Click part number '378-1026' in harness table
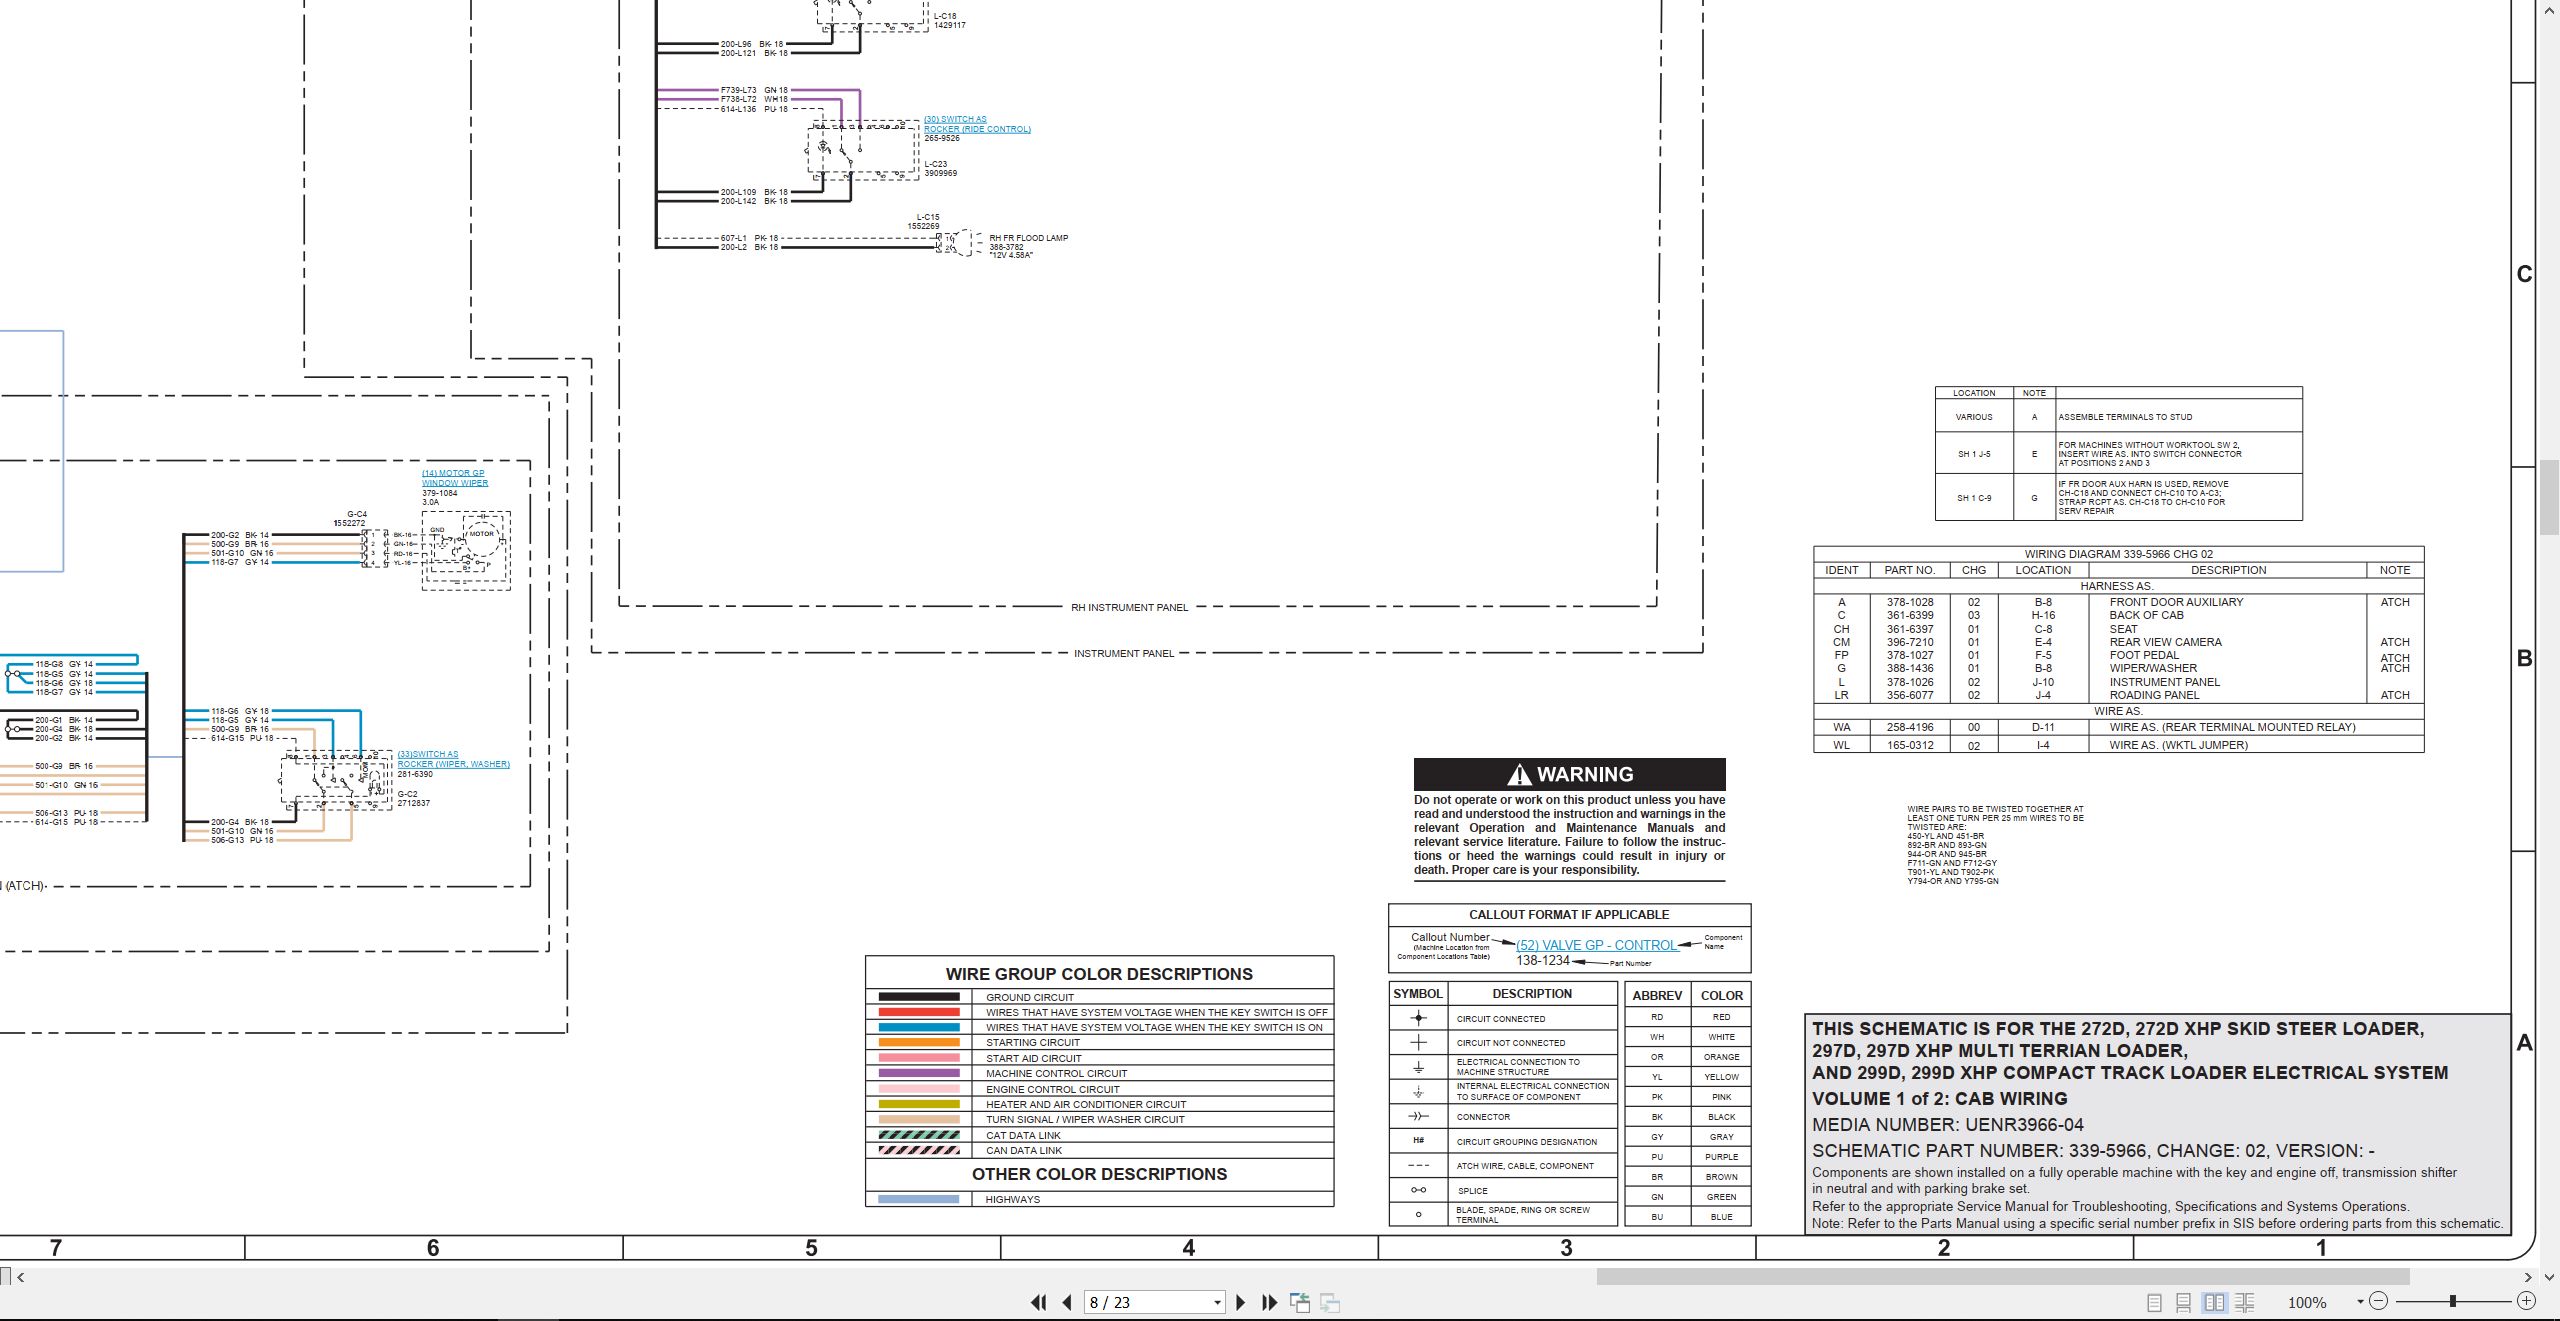This screenshot has width=2560, height=1321. click(1909, 682)
